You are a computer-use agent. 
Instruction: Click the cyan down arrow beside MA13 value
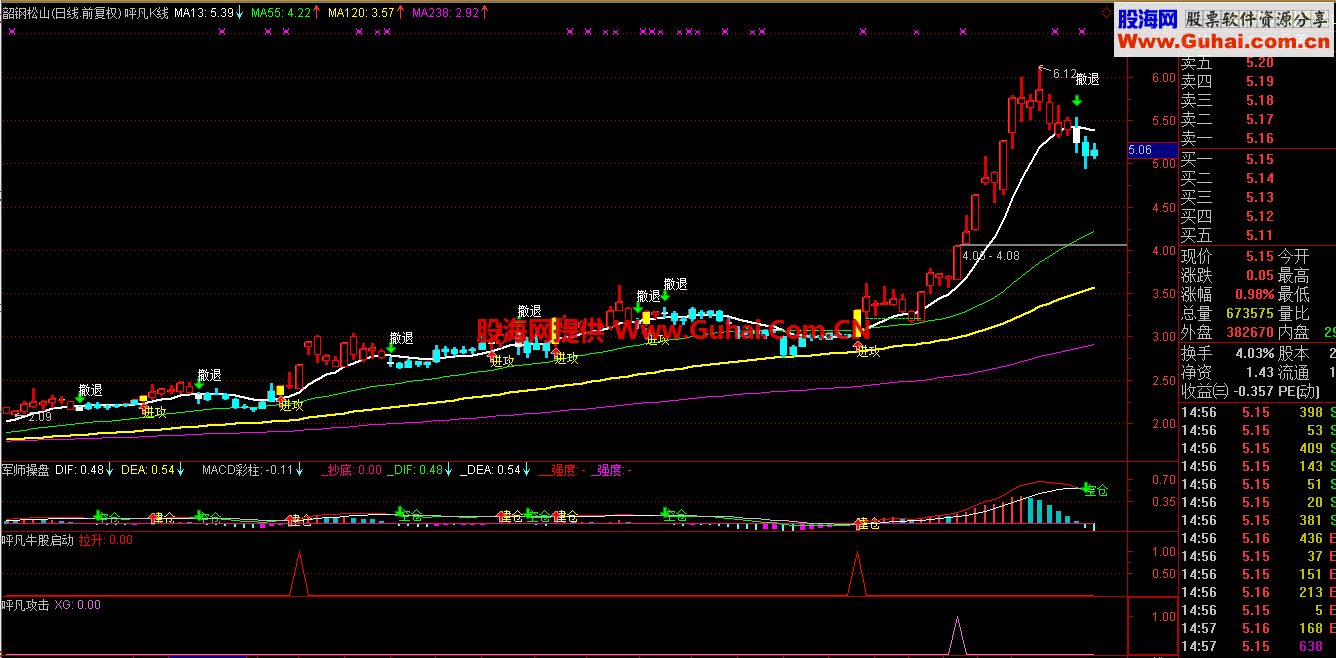(x=240, y=13)
